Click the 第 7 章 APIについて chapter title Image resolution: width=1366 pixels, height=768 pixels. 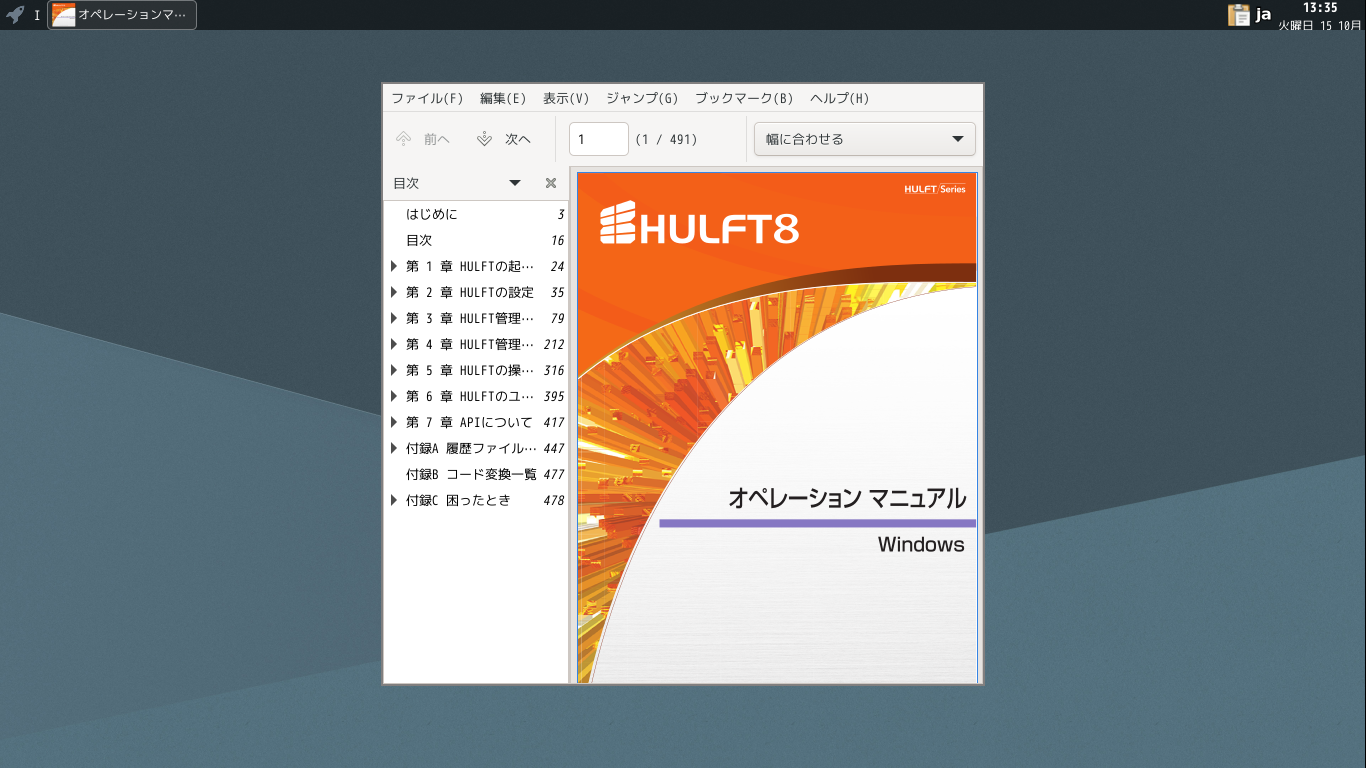click(x=469, y=422)
